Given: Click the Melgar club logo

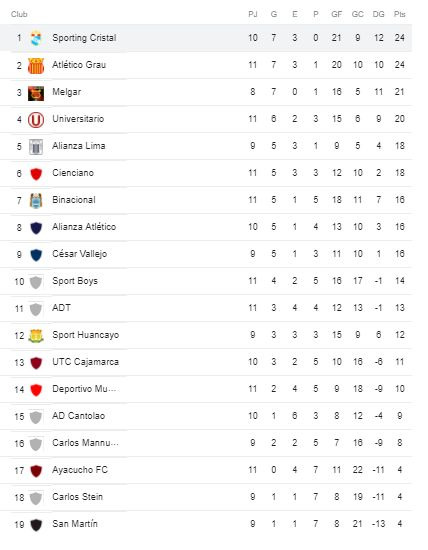Looking at the screenshot, I should (36, 93).
